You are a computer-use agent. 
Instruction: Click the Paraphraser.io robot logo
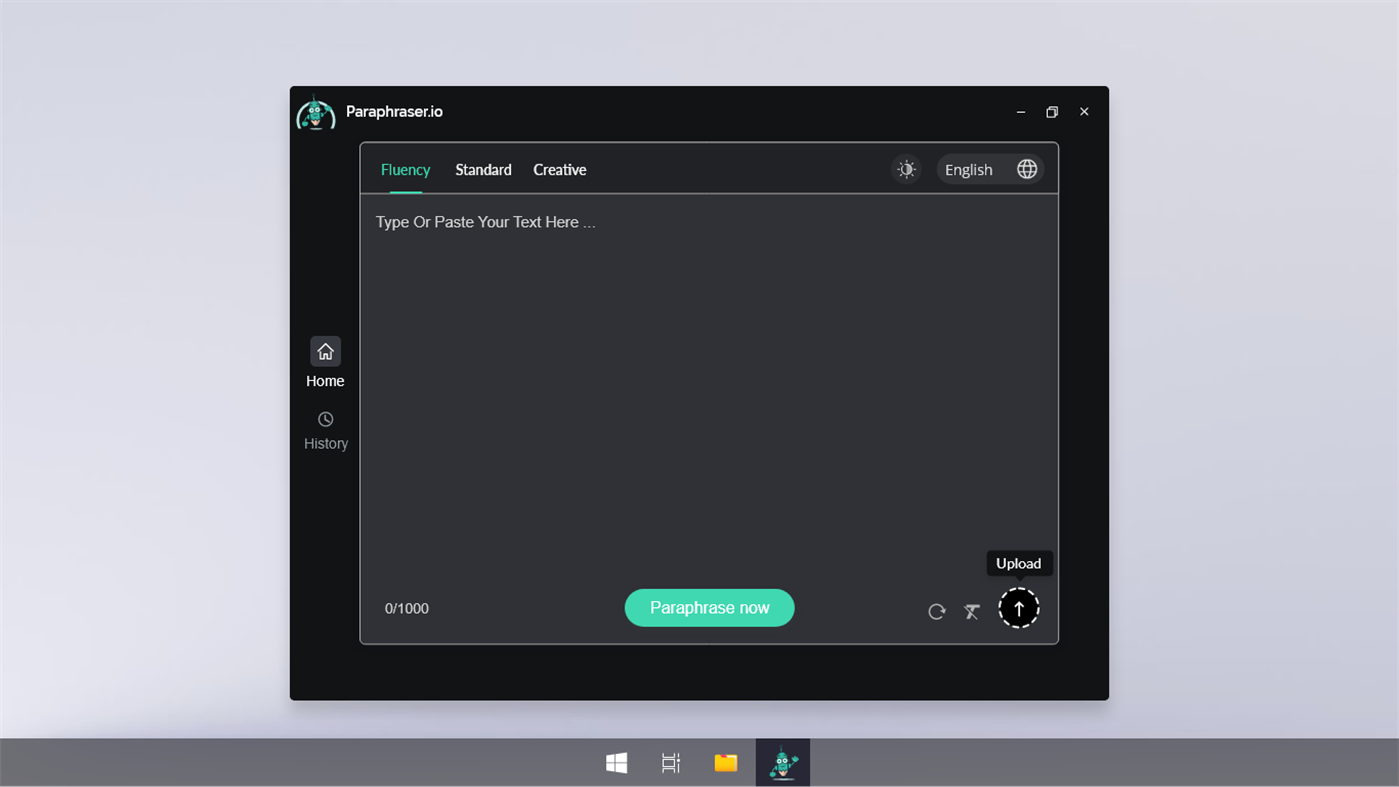pyautogui.click(x=315, y=112)
